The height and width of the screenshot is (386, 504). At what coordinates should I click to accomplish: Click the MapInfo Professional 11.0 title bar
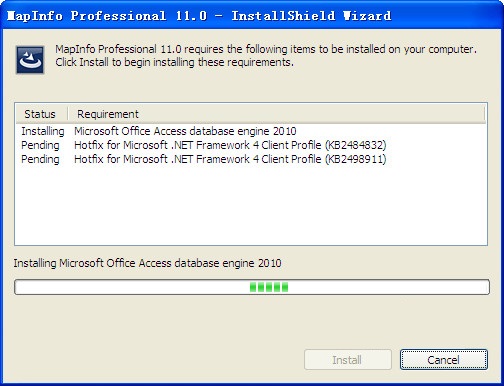[252, 16]
